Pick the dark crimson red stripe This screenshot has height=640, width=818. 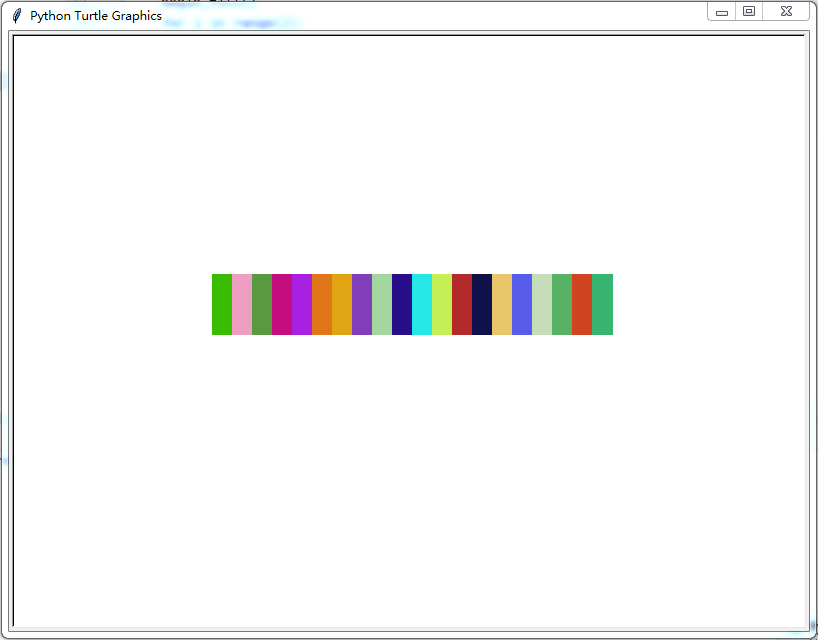(x=462, y=305)
